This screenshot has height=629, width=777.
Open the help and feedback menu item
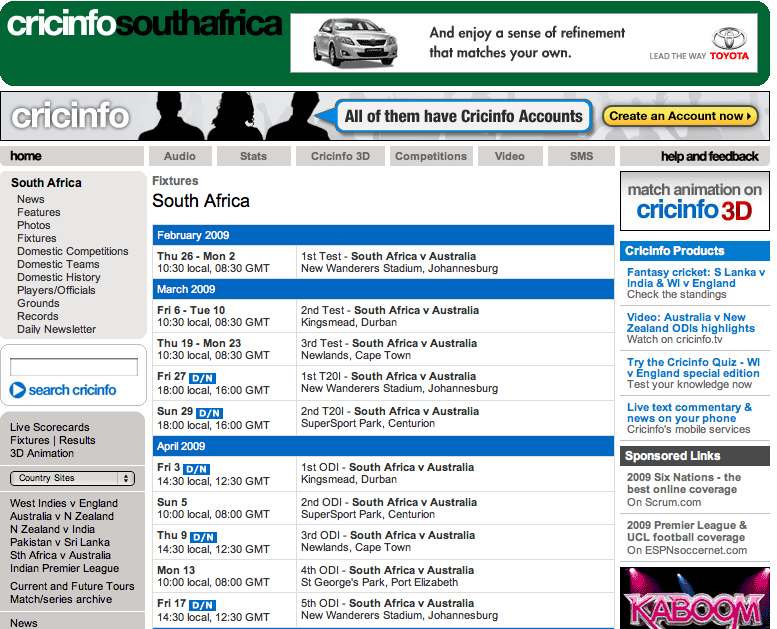tap(709, 156)
